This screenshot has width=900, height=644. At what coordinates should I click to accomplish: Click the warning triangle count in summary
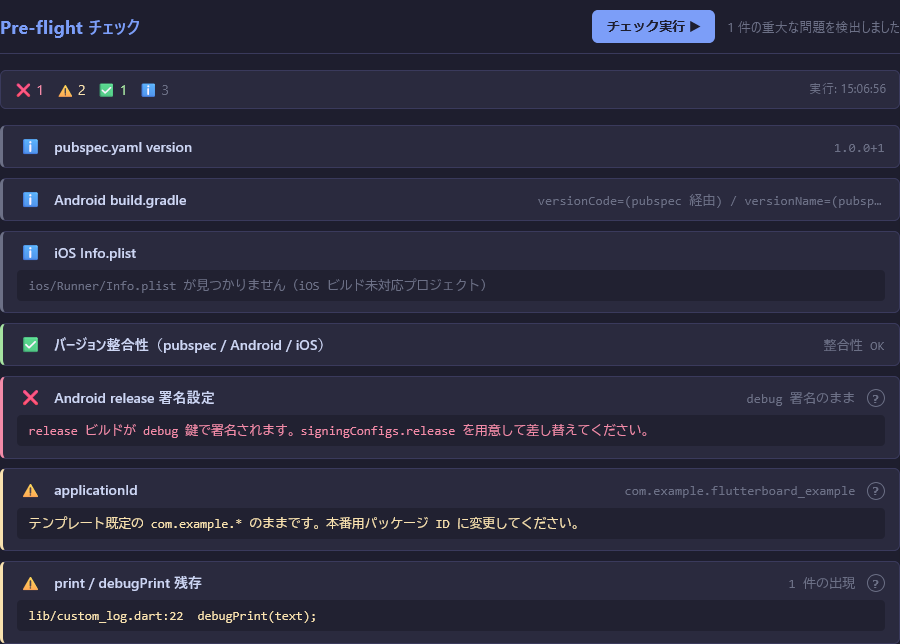(72, 90)
